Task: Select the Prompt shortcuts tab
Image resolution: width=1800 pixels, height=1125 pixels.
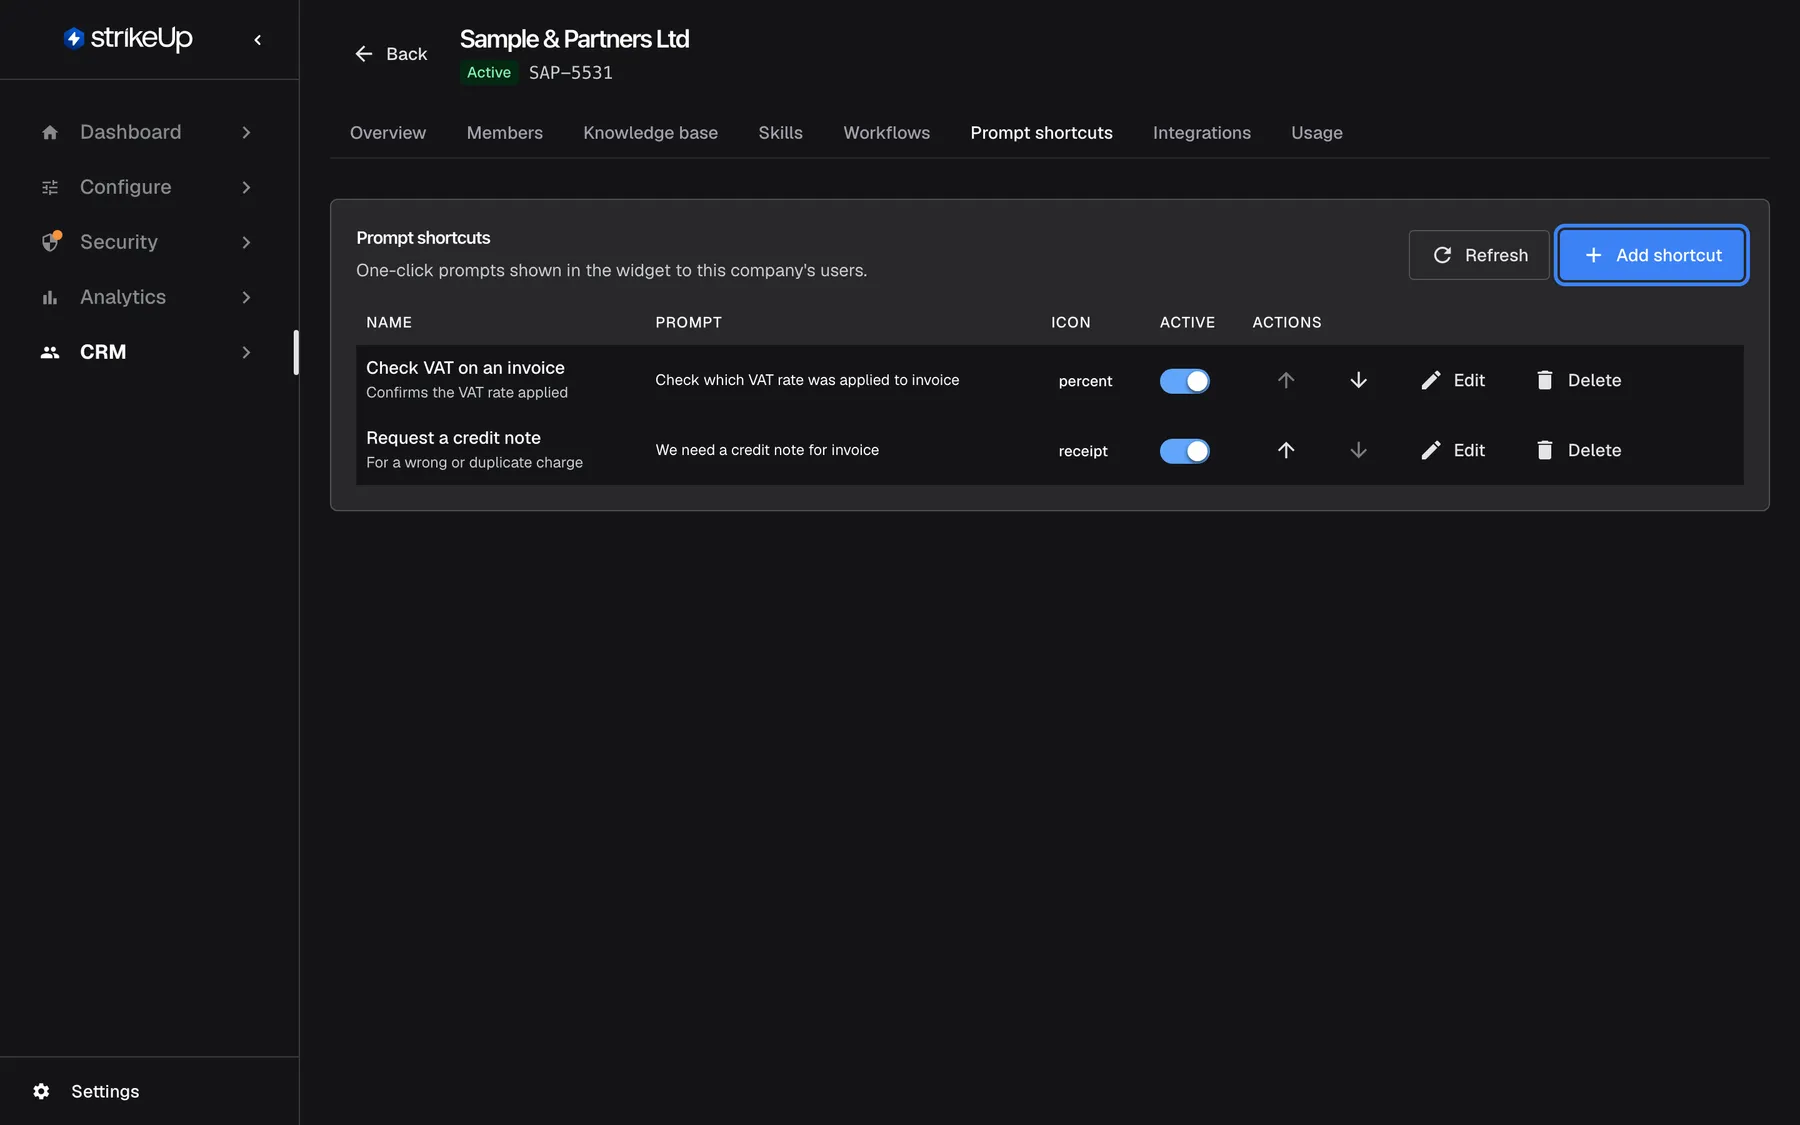Action: click(1042, 133)
